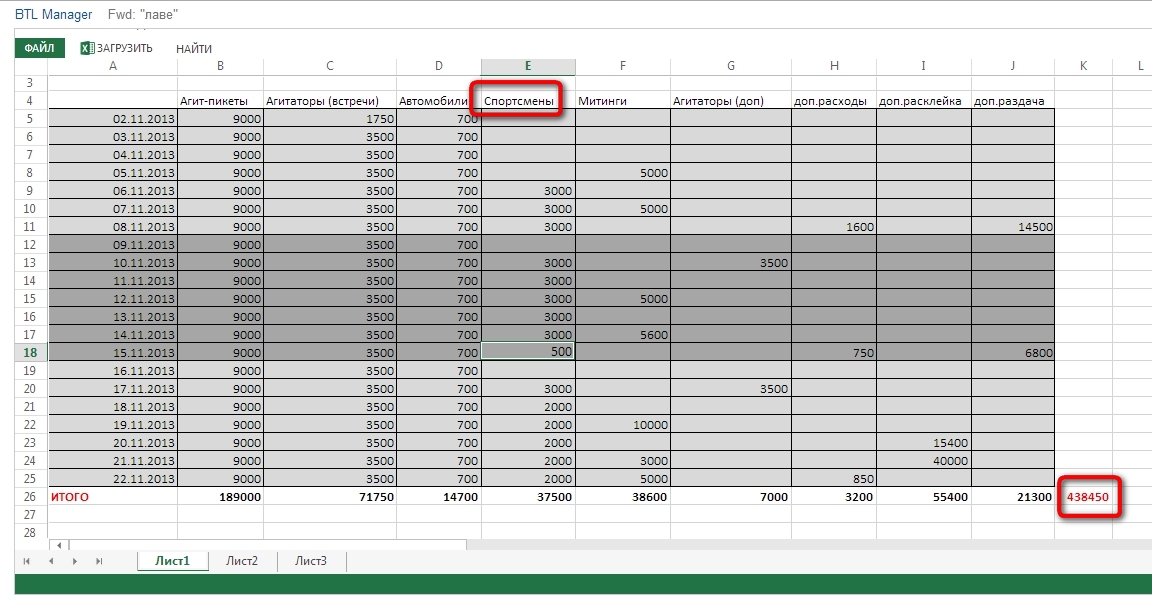Image resolution: width=1152 pixels, height=600 pixels.
Task: Select column E header
Action: point(528,66)
